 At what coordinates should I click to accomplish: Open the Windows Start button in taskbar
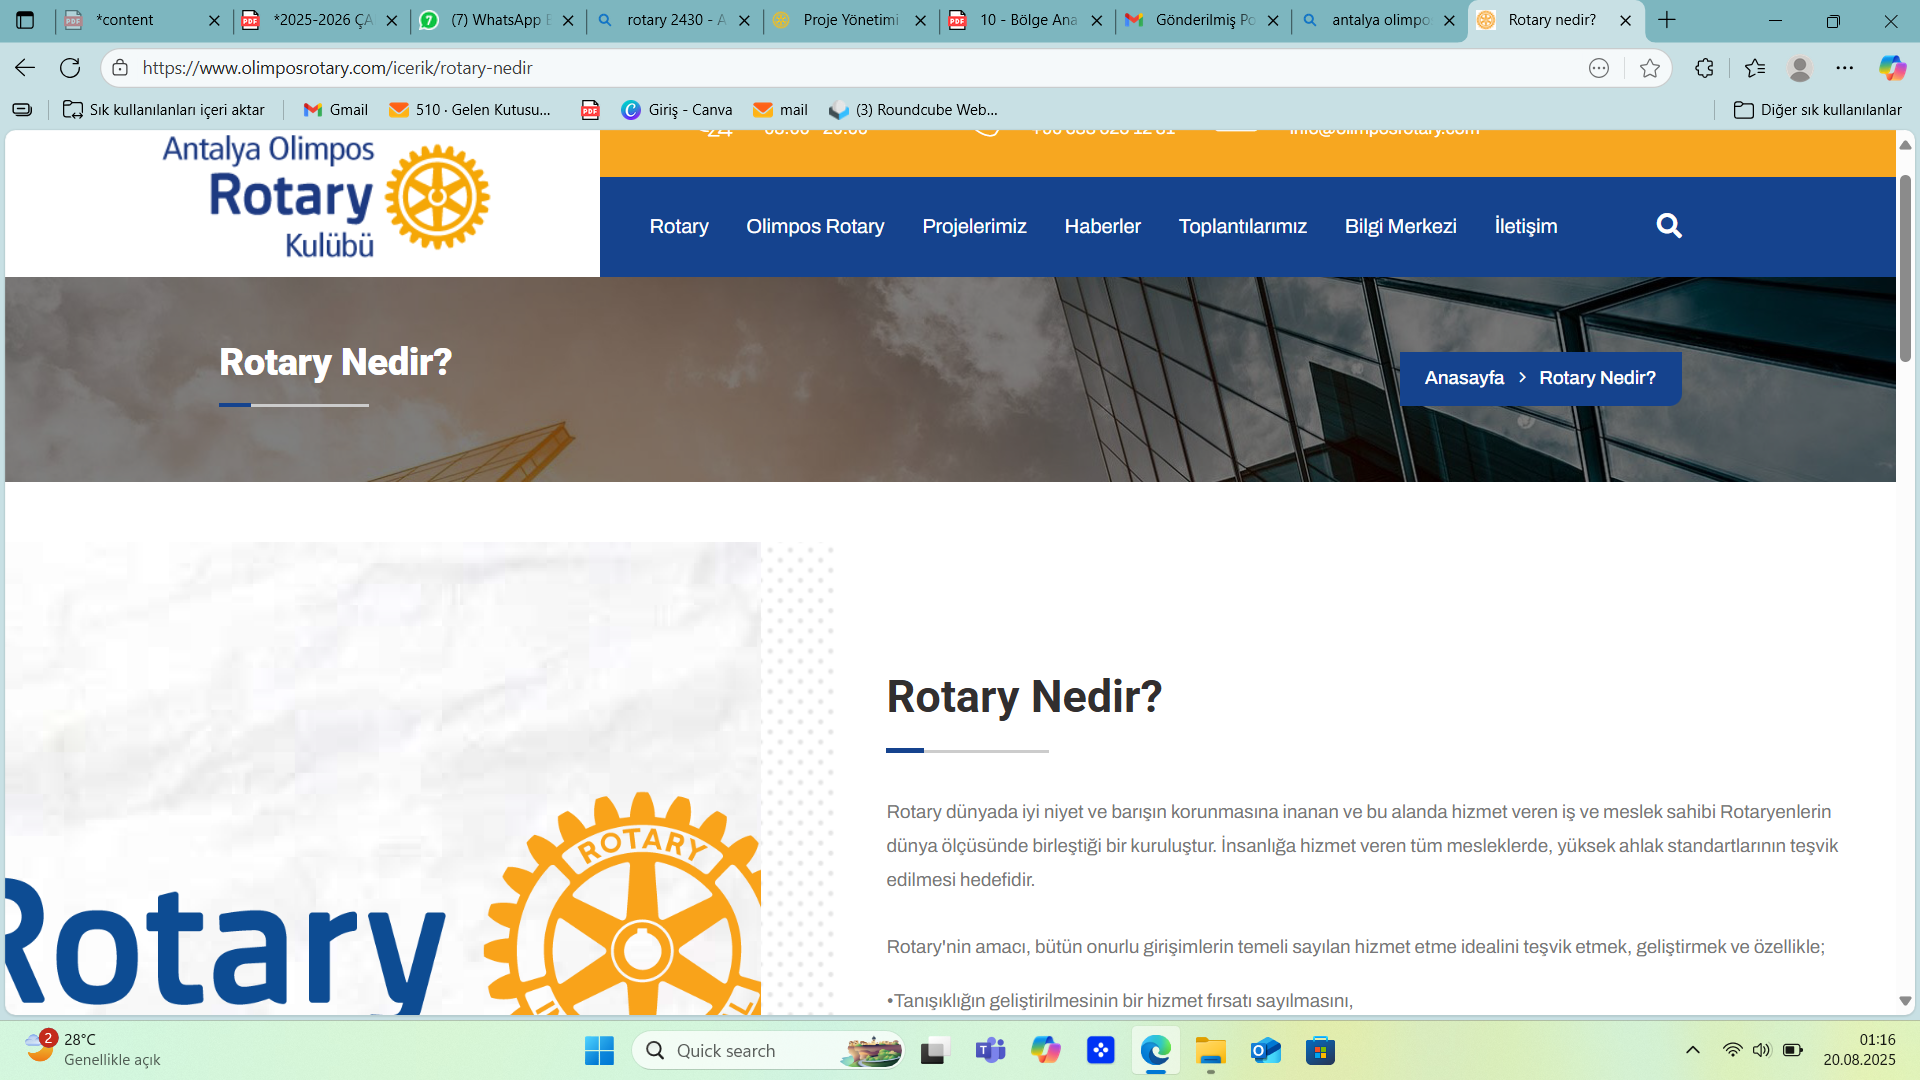599,1051
